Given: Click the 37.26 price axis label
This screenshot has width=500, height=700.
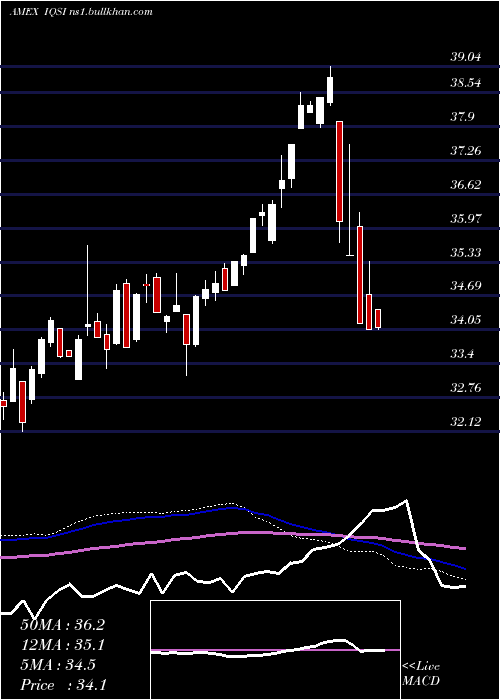Looking at the screenshot, I should pos(466,151).
